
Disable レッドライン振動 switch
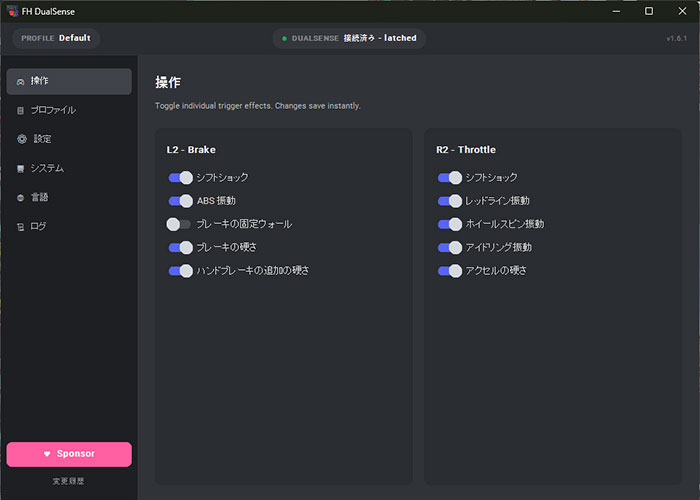450,201
